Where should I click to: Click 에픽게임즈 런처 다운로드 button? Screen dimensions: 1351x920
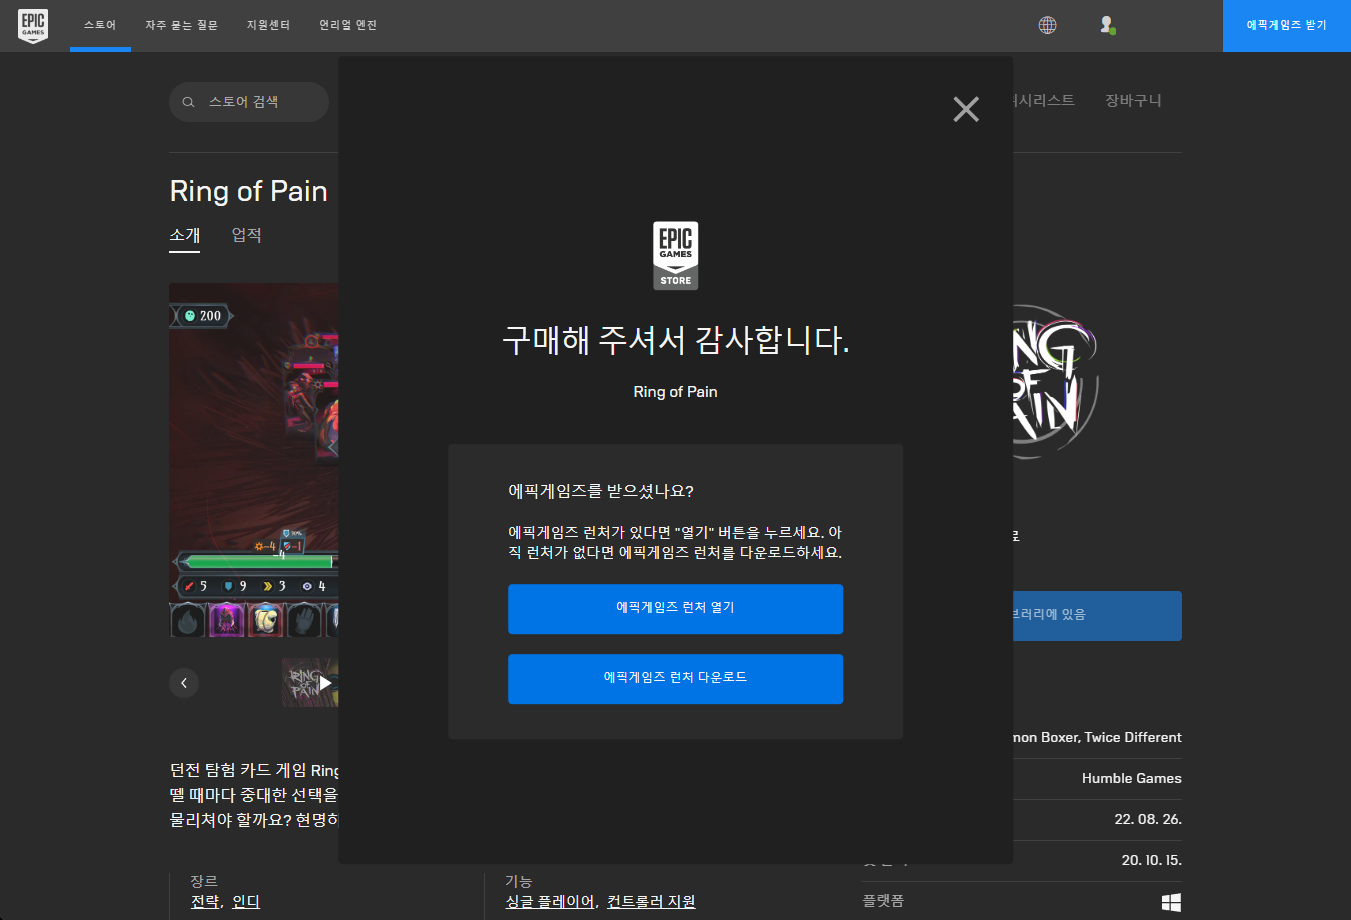(676, 679)
